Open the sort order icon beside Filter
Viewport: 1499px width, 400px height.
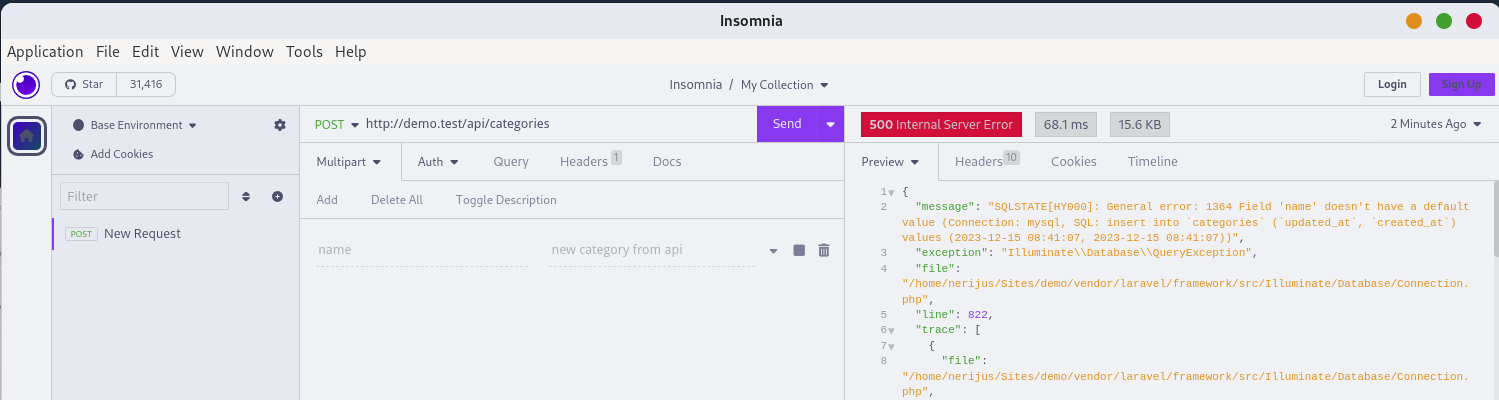246,197
